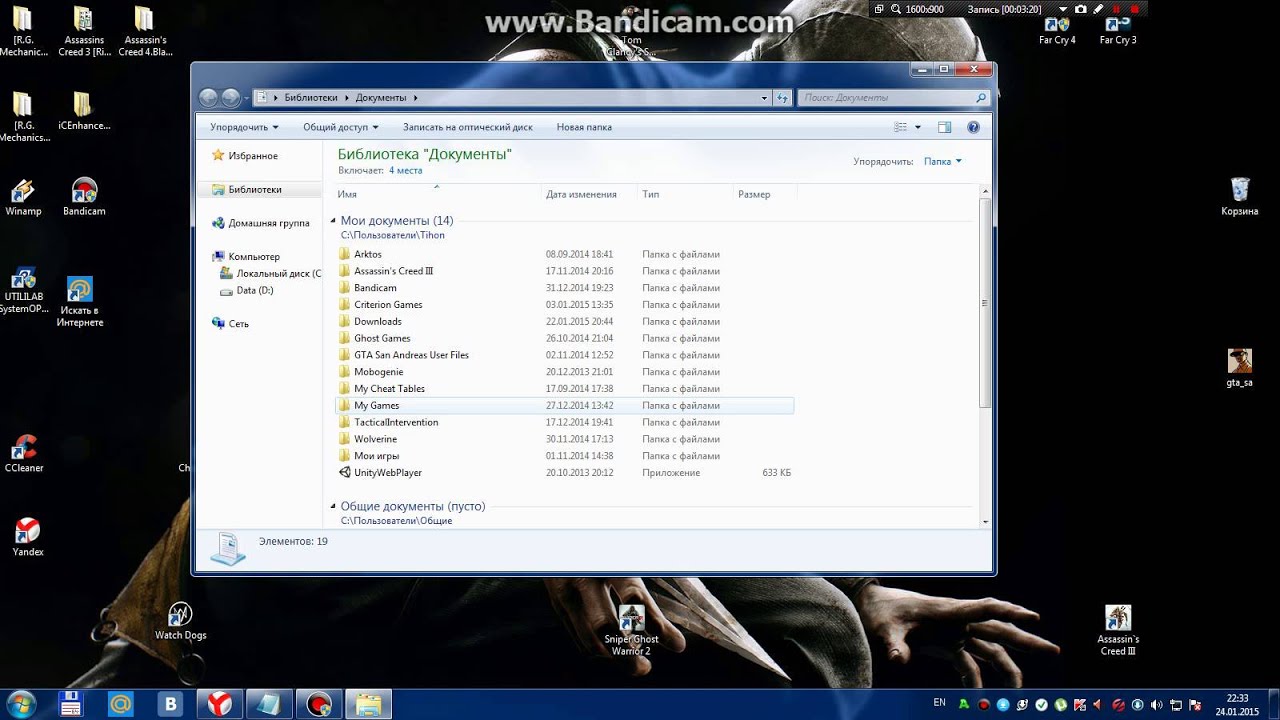
Task: Launch the Far Cry 4 shortcut
Action: (1057, 30)
